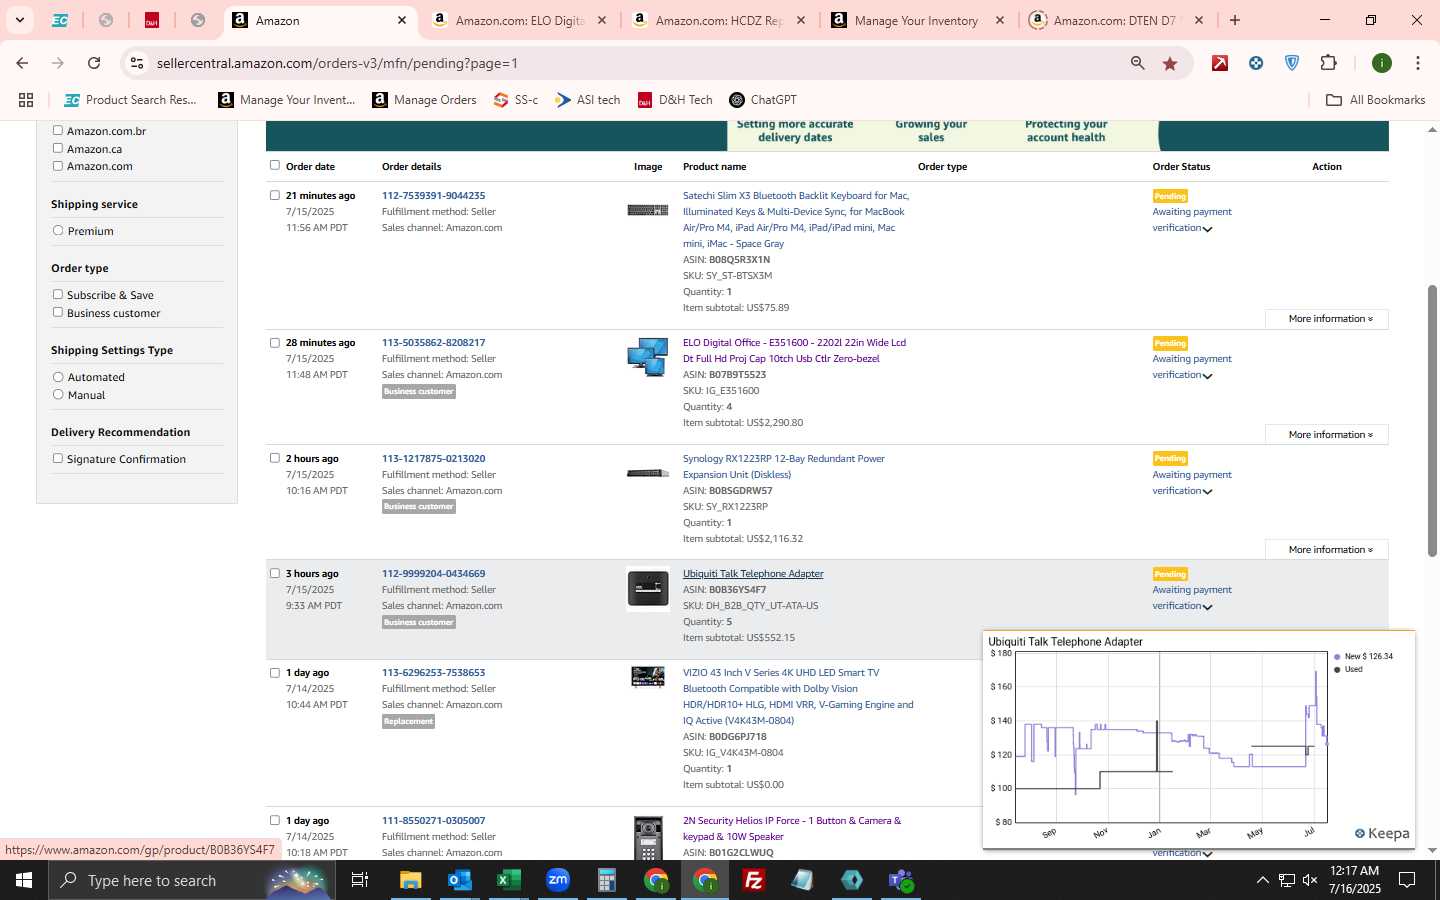Click the page vertical scrollbar thumb
This screenshot has width=1440, height=900.
point(1432,420)
